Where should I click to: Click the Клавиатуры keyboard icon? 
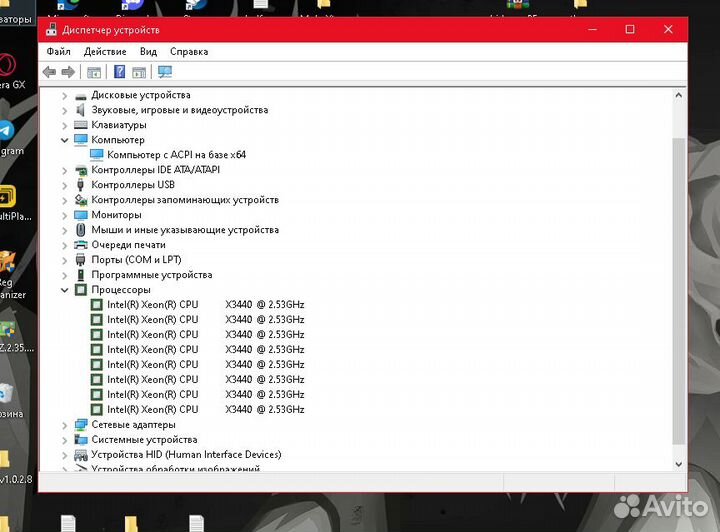pos(81,125)
